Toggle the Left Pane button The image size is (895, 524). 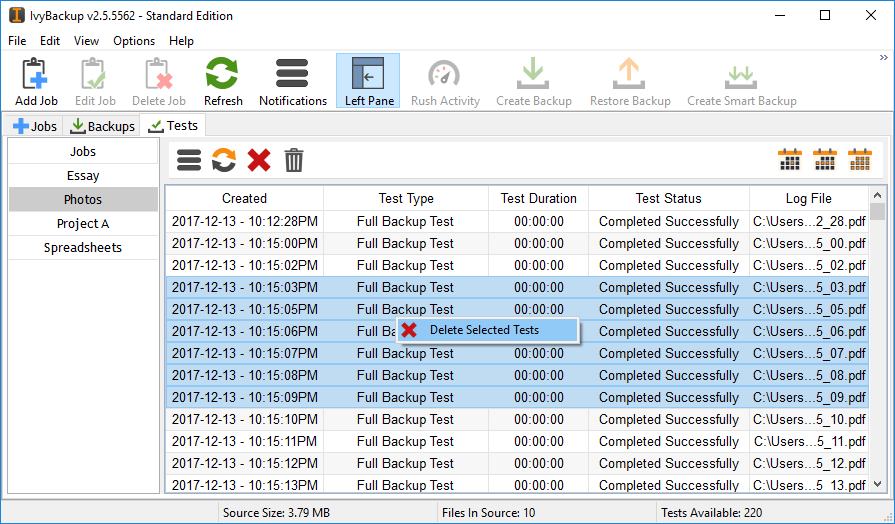(368, 81)
